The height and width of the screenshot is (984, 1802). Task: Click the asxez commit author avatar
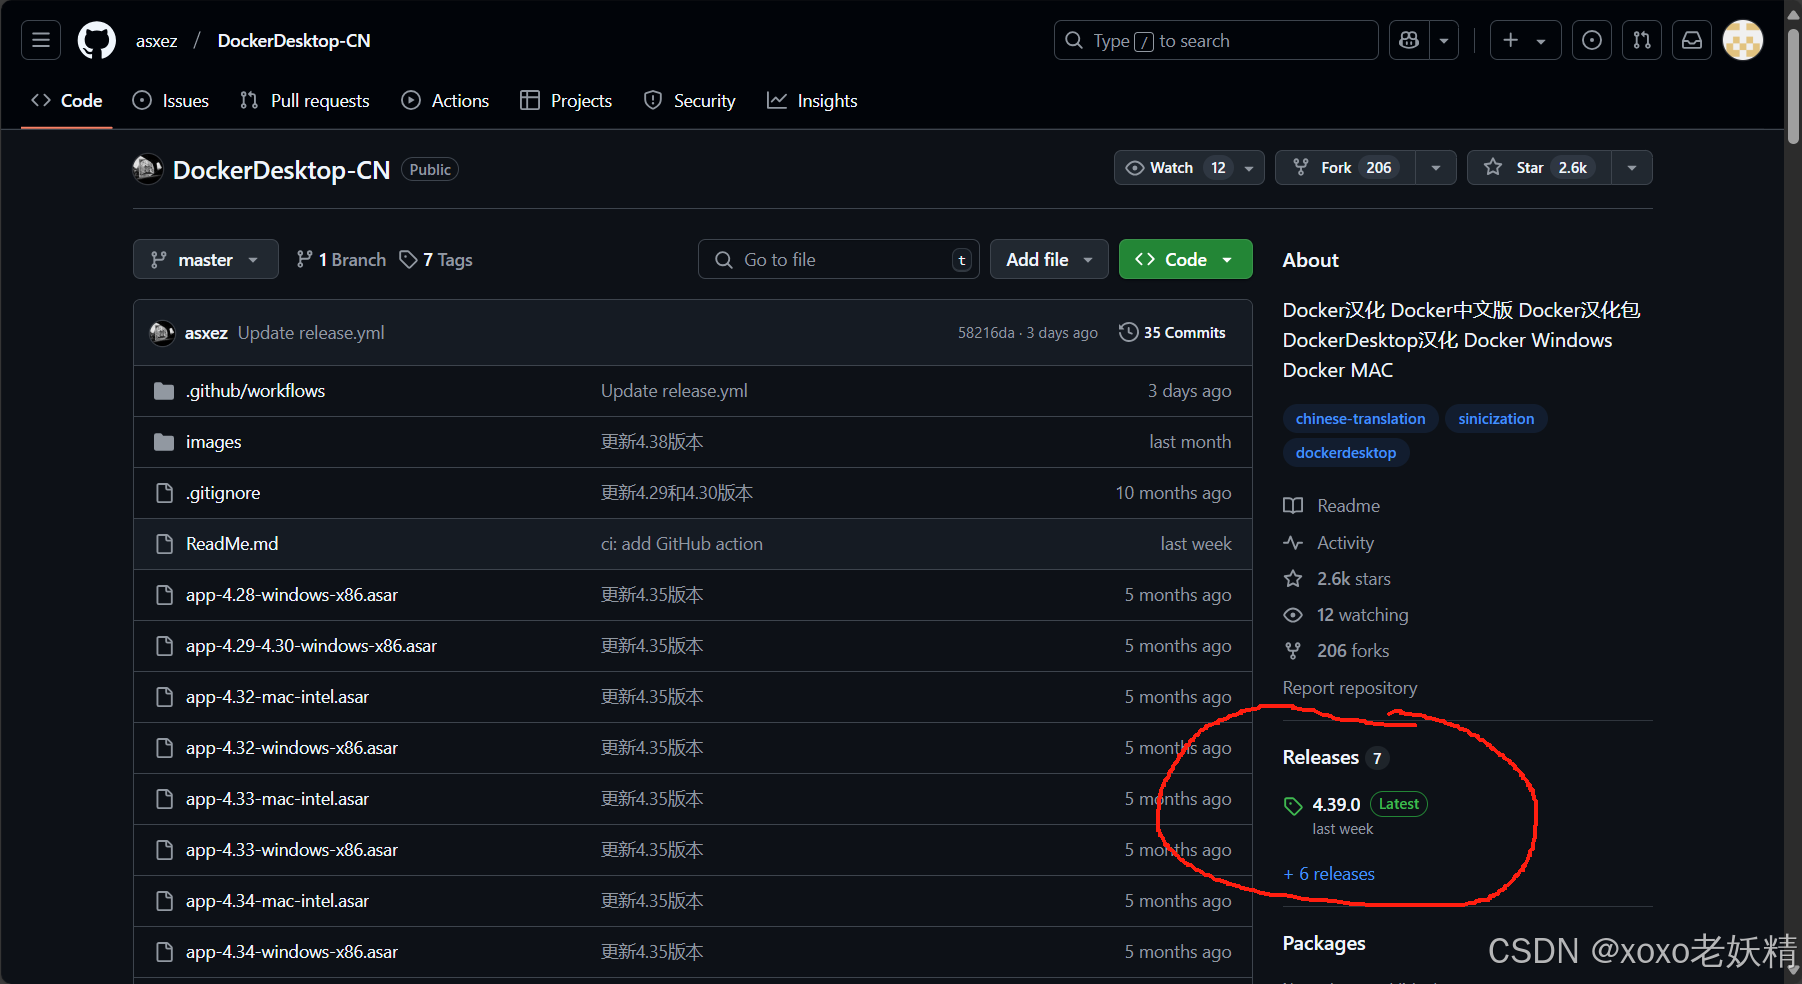tap(162, 333)
